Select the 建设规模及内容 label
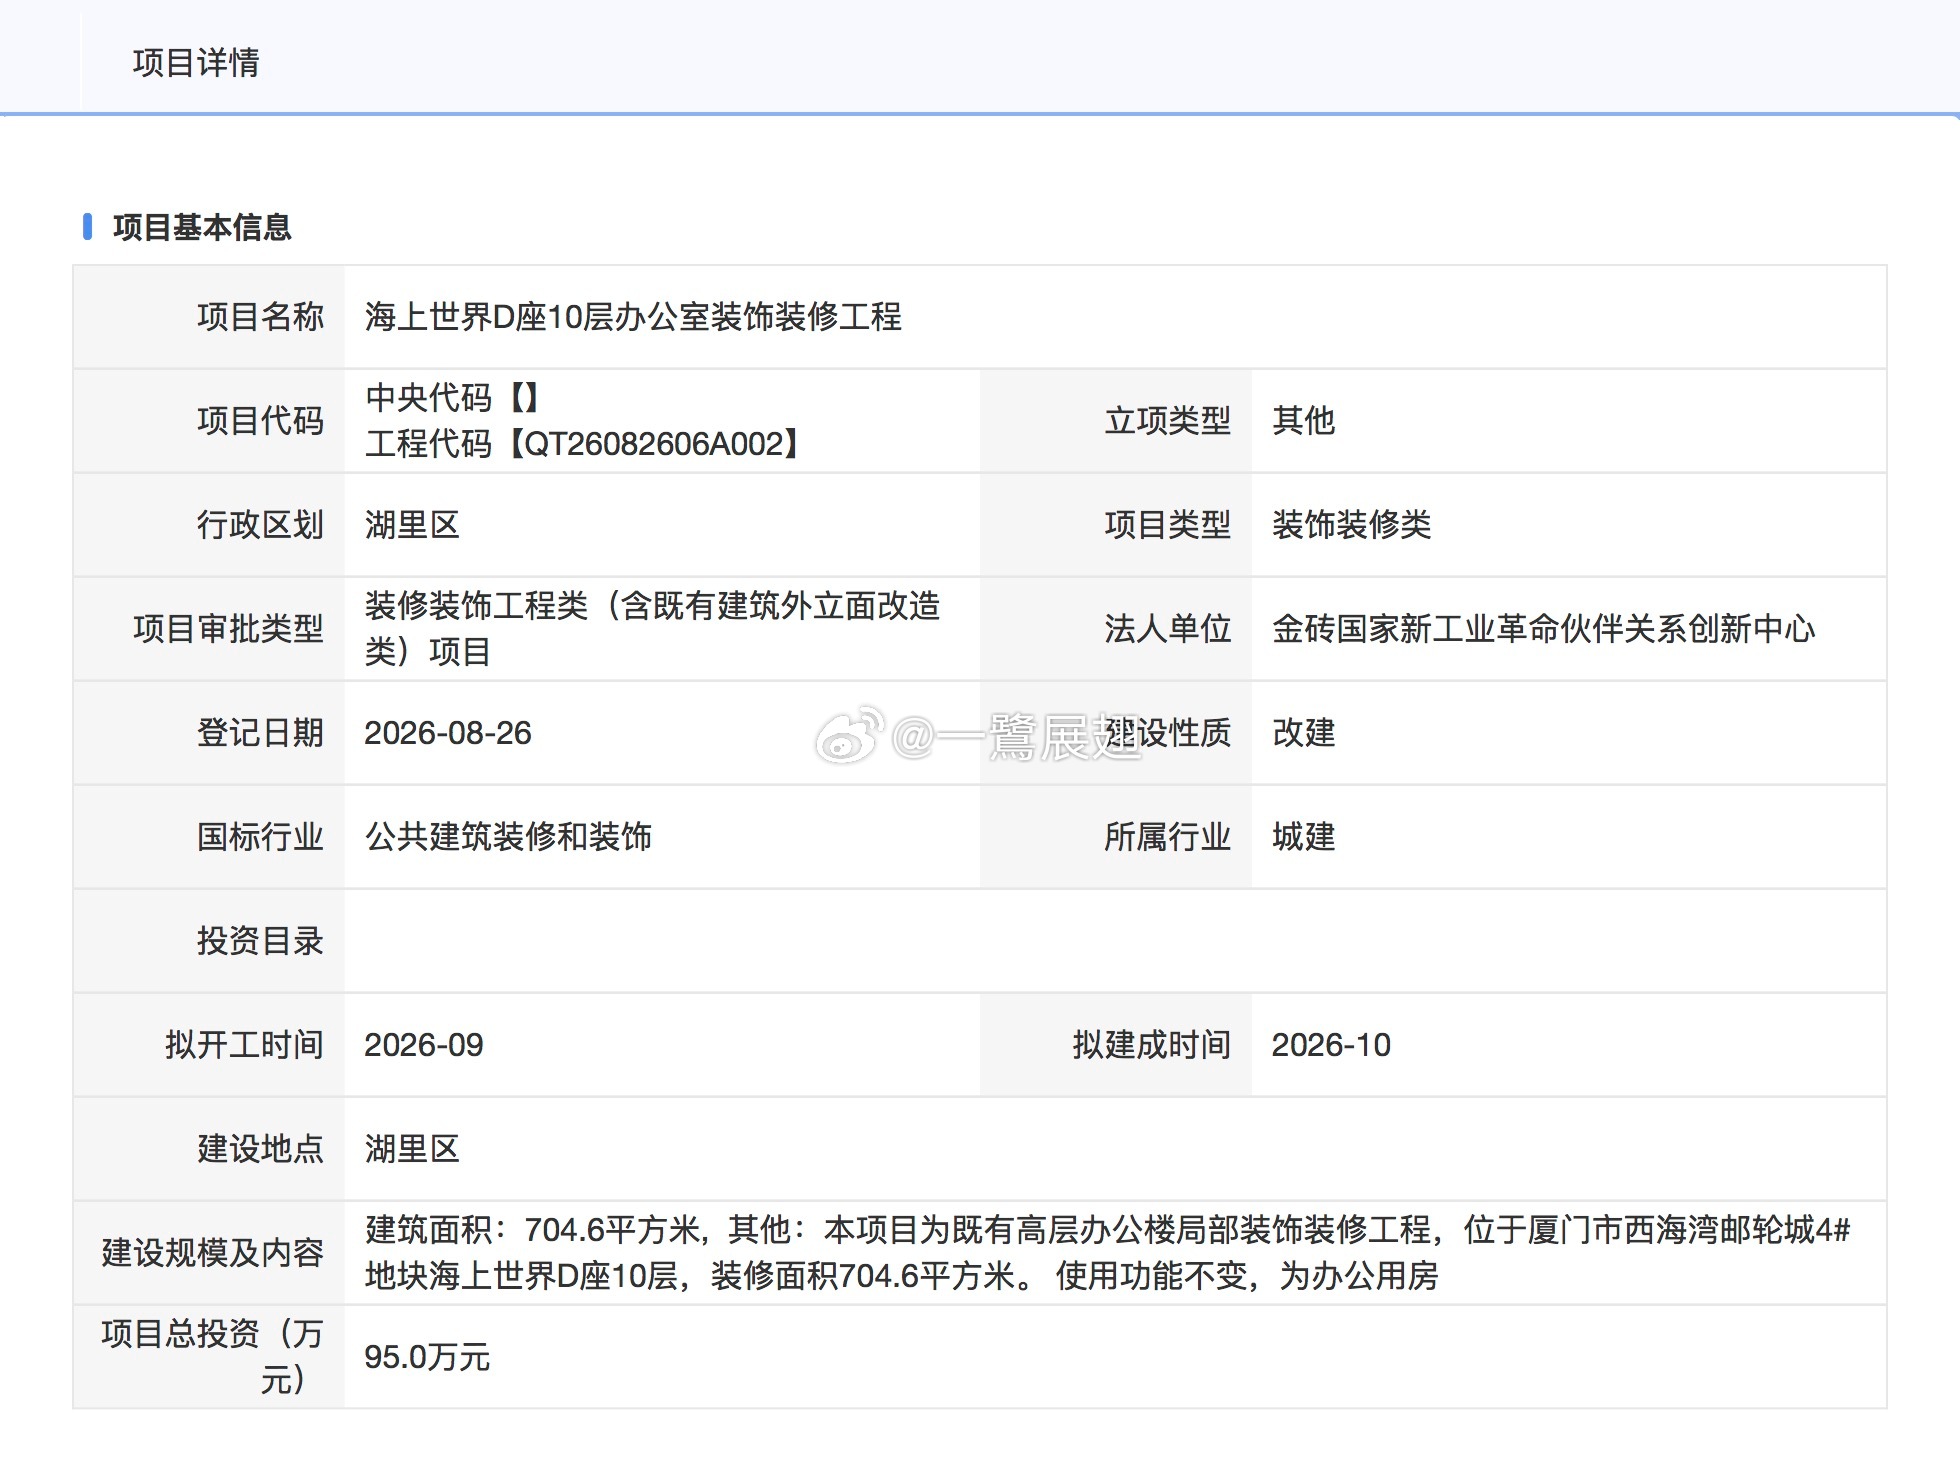 point(212,1253)
